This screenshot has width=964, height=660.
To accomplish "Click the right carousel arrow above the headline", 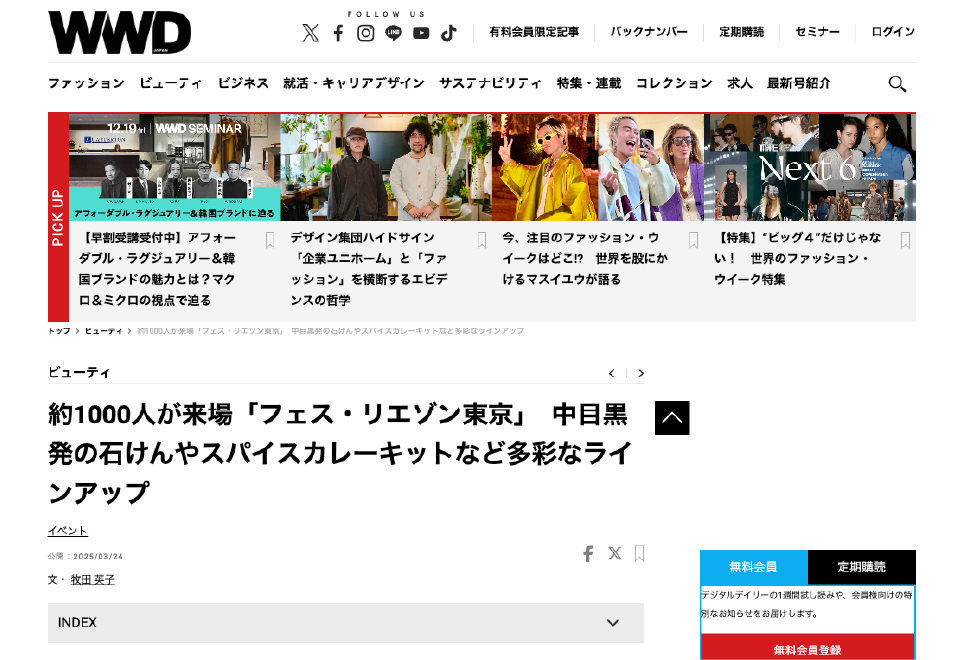I will tap(640, 372).
